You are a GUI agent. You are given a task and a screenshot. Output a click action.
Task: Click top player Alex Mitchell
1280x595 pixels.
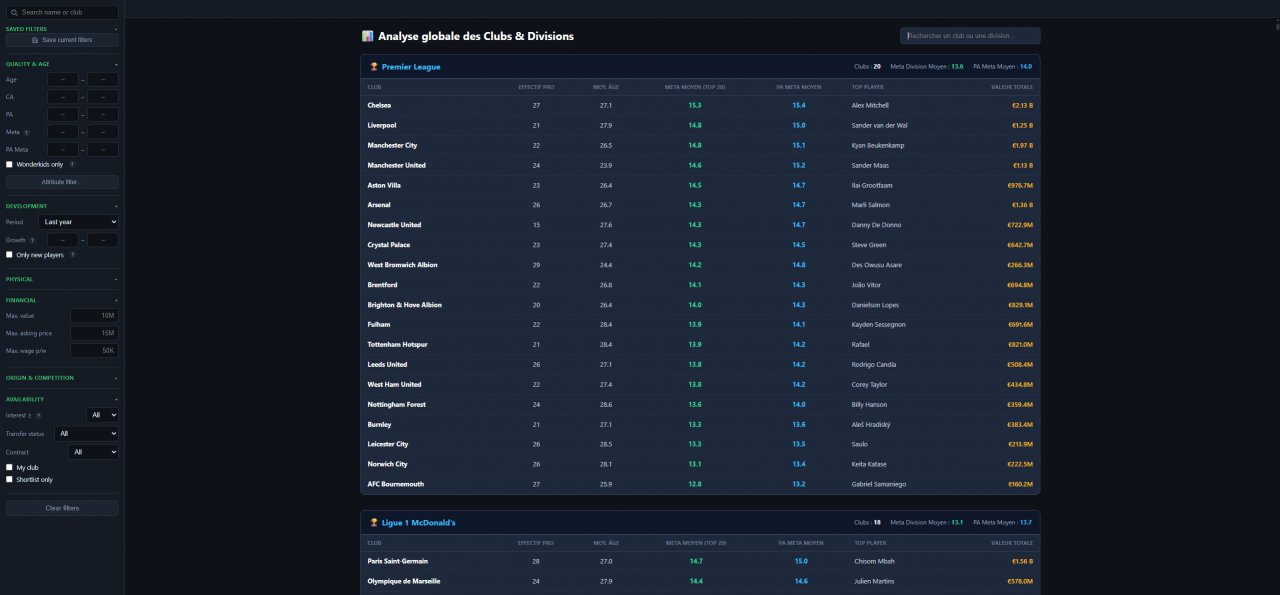click(x=870, y=105)
